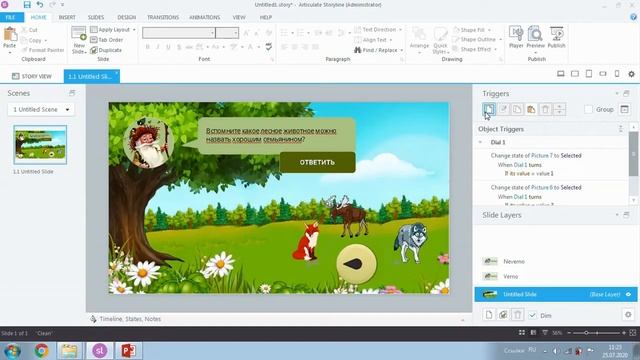Image resolution: width=640 pixels, height=360 pixels.
Task: Expand the Timeline, States, Notes panel
Action: (462, 320)
